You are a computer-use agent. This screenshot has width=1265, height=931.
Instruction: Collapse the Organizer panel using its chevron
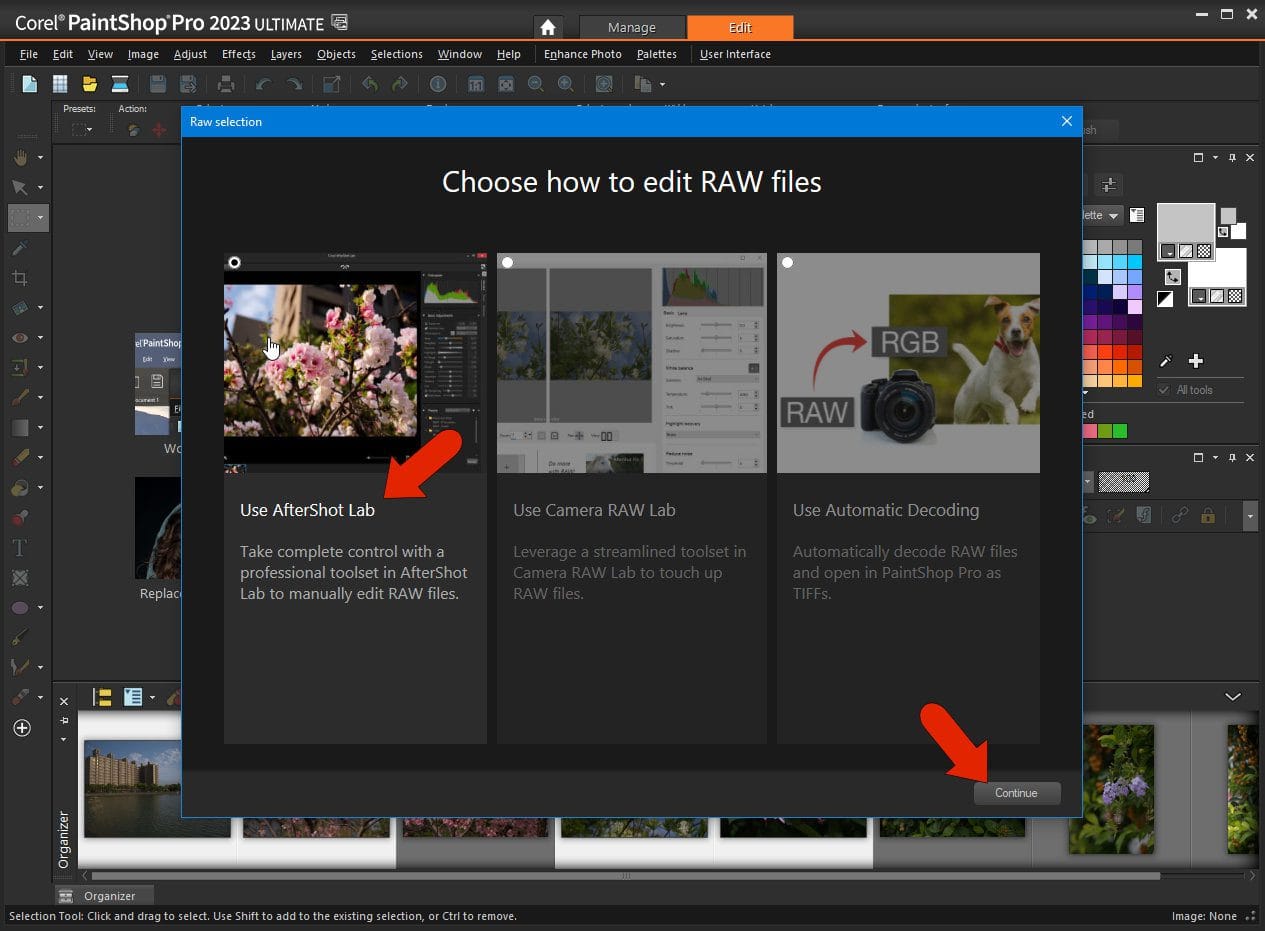(x=1232, y=696)
